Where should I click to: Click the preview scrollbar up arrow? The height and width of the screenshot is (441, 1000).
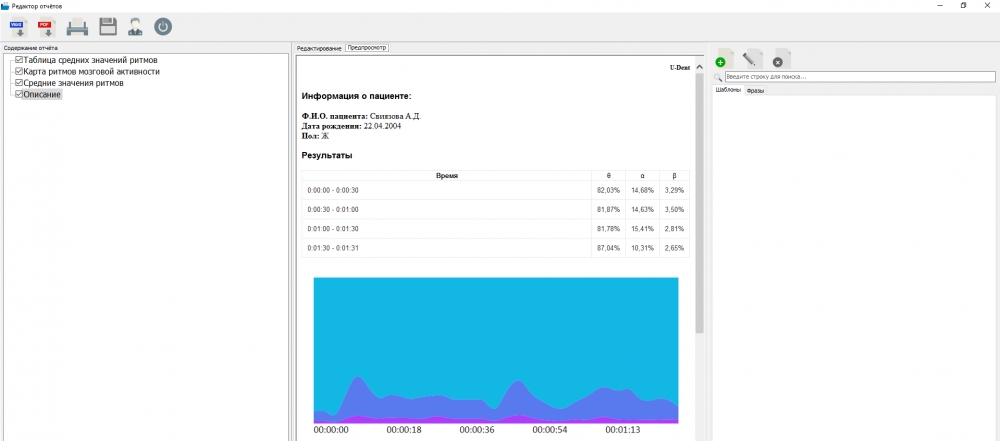point(699,67)
